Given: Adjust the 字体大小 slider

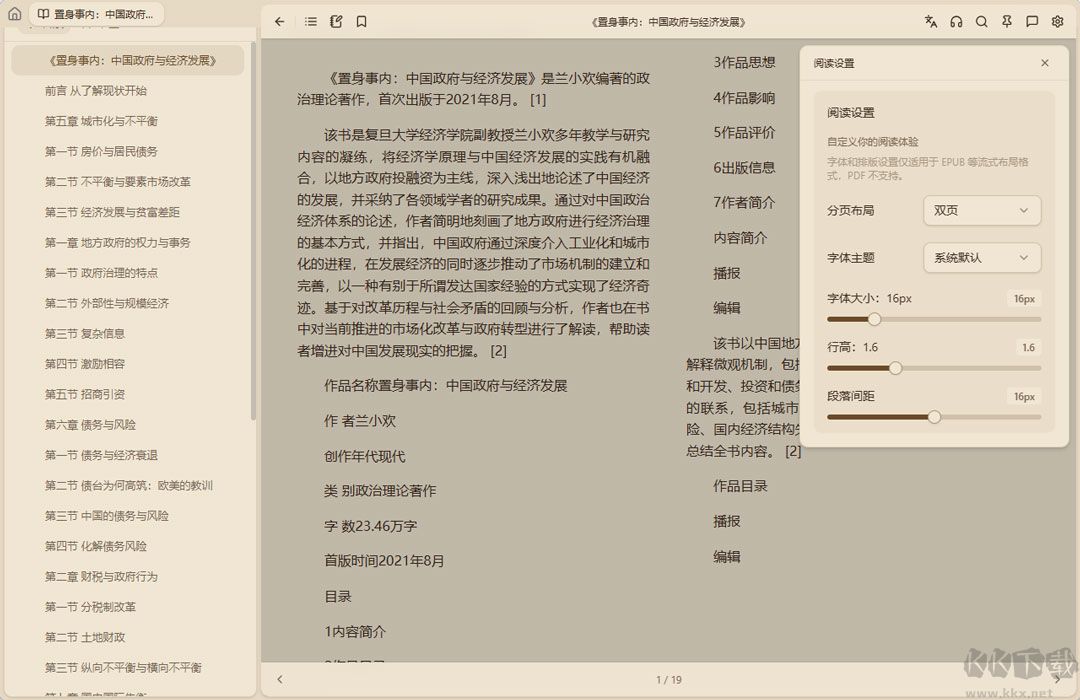Looking at the screenshot, I should [x=934, y=319].
